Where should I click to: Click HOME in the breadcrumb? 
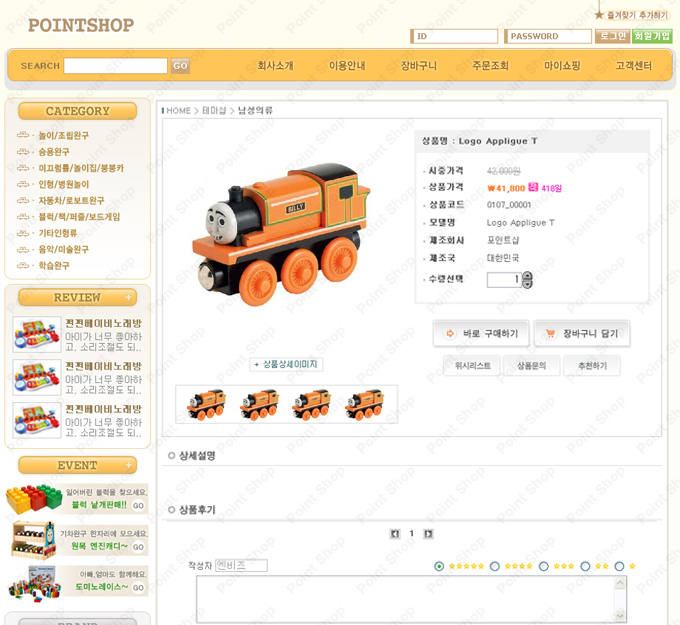[179, 111]
